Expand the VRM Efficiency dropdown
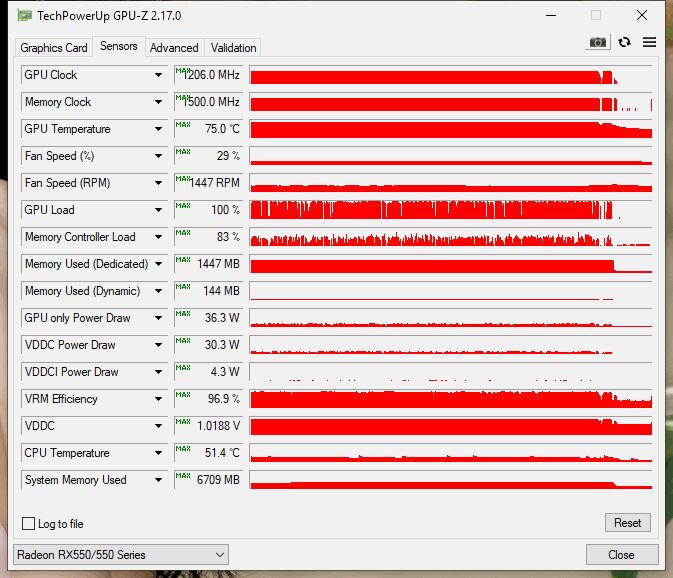The height and width of the screenshot is (578, 673). tap(158, 399)
